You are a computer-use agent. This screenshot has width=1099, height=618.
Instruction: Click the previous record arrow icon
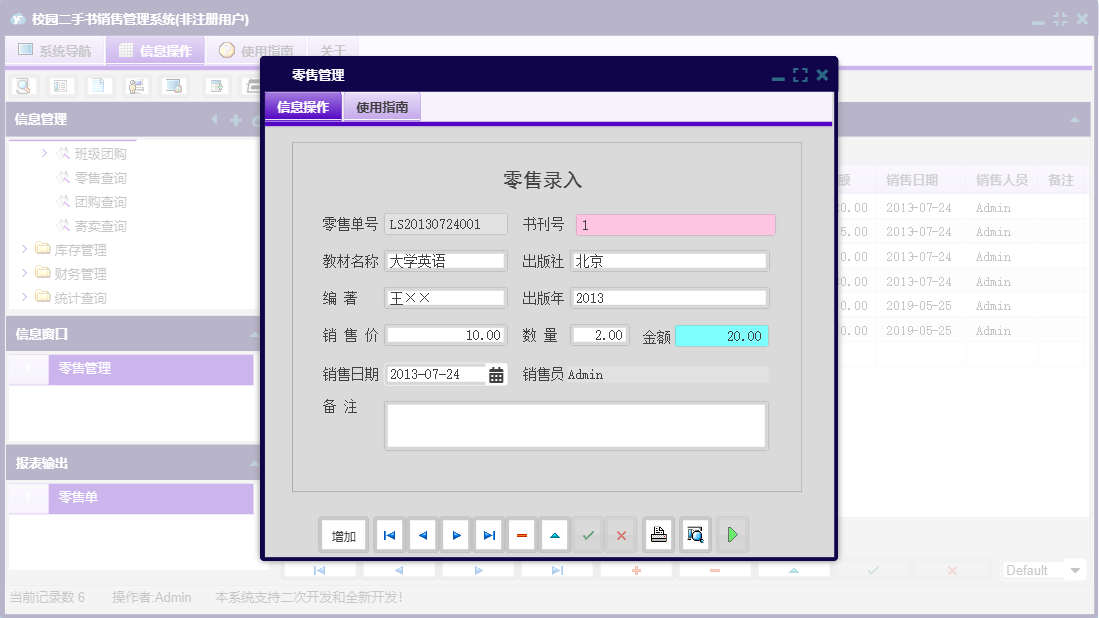point(422,534)
